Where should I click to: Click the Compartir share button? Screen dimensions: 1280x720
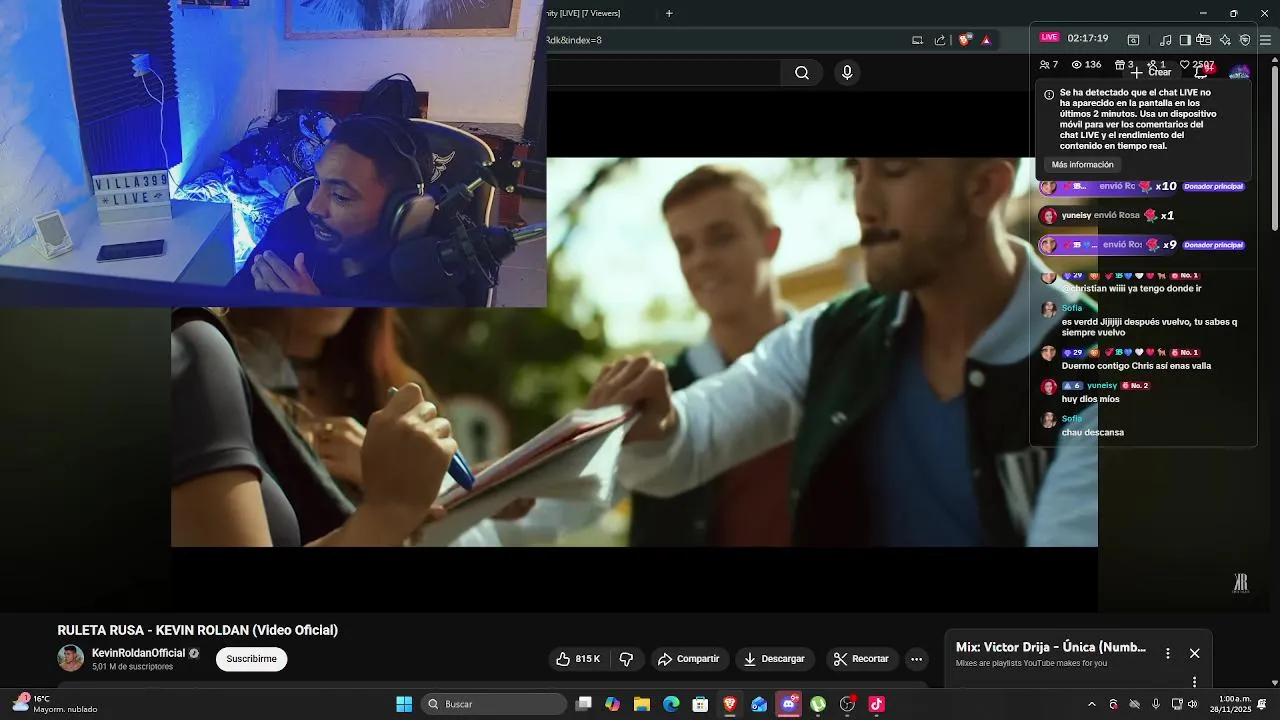(x=688, y=659)
